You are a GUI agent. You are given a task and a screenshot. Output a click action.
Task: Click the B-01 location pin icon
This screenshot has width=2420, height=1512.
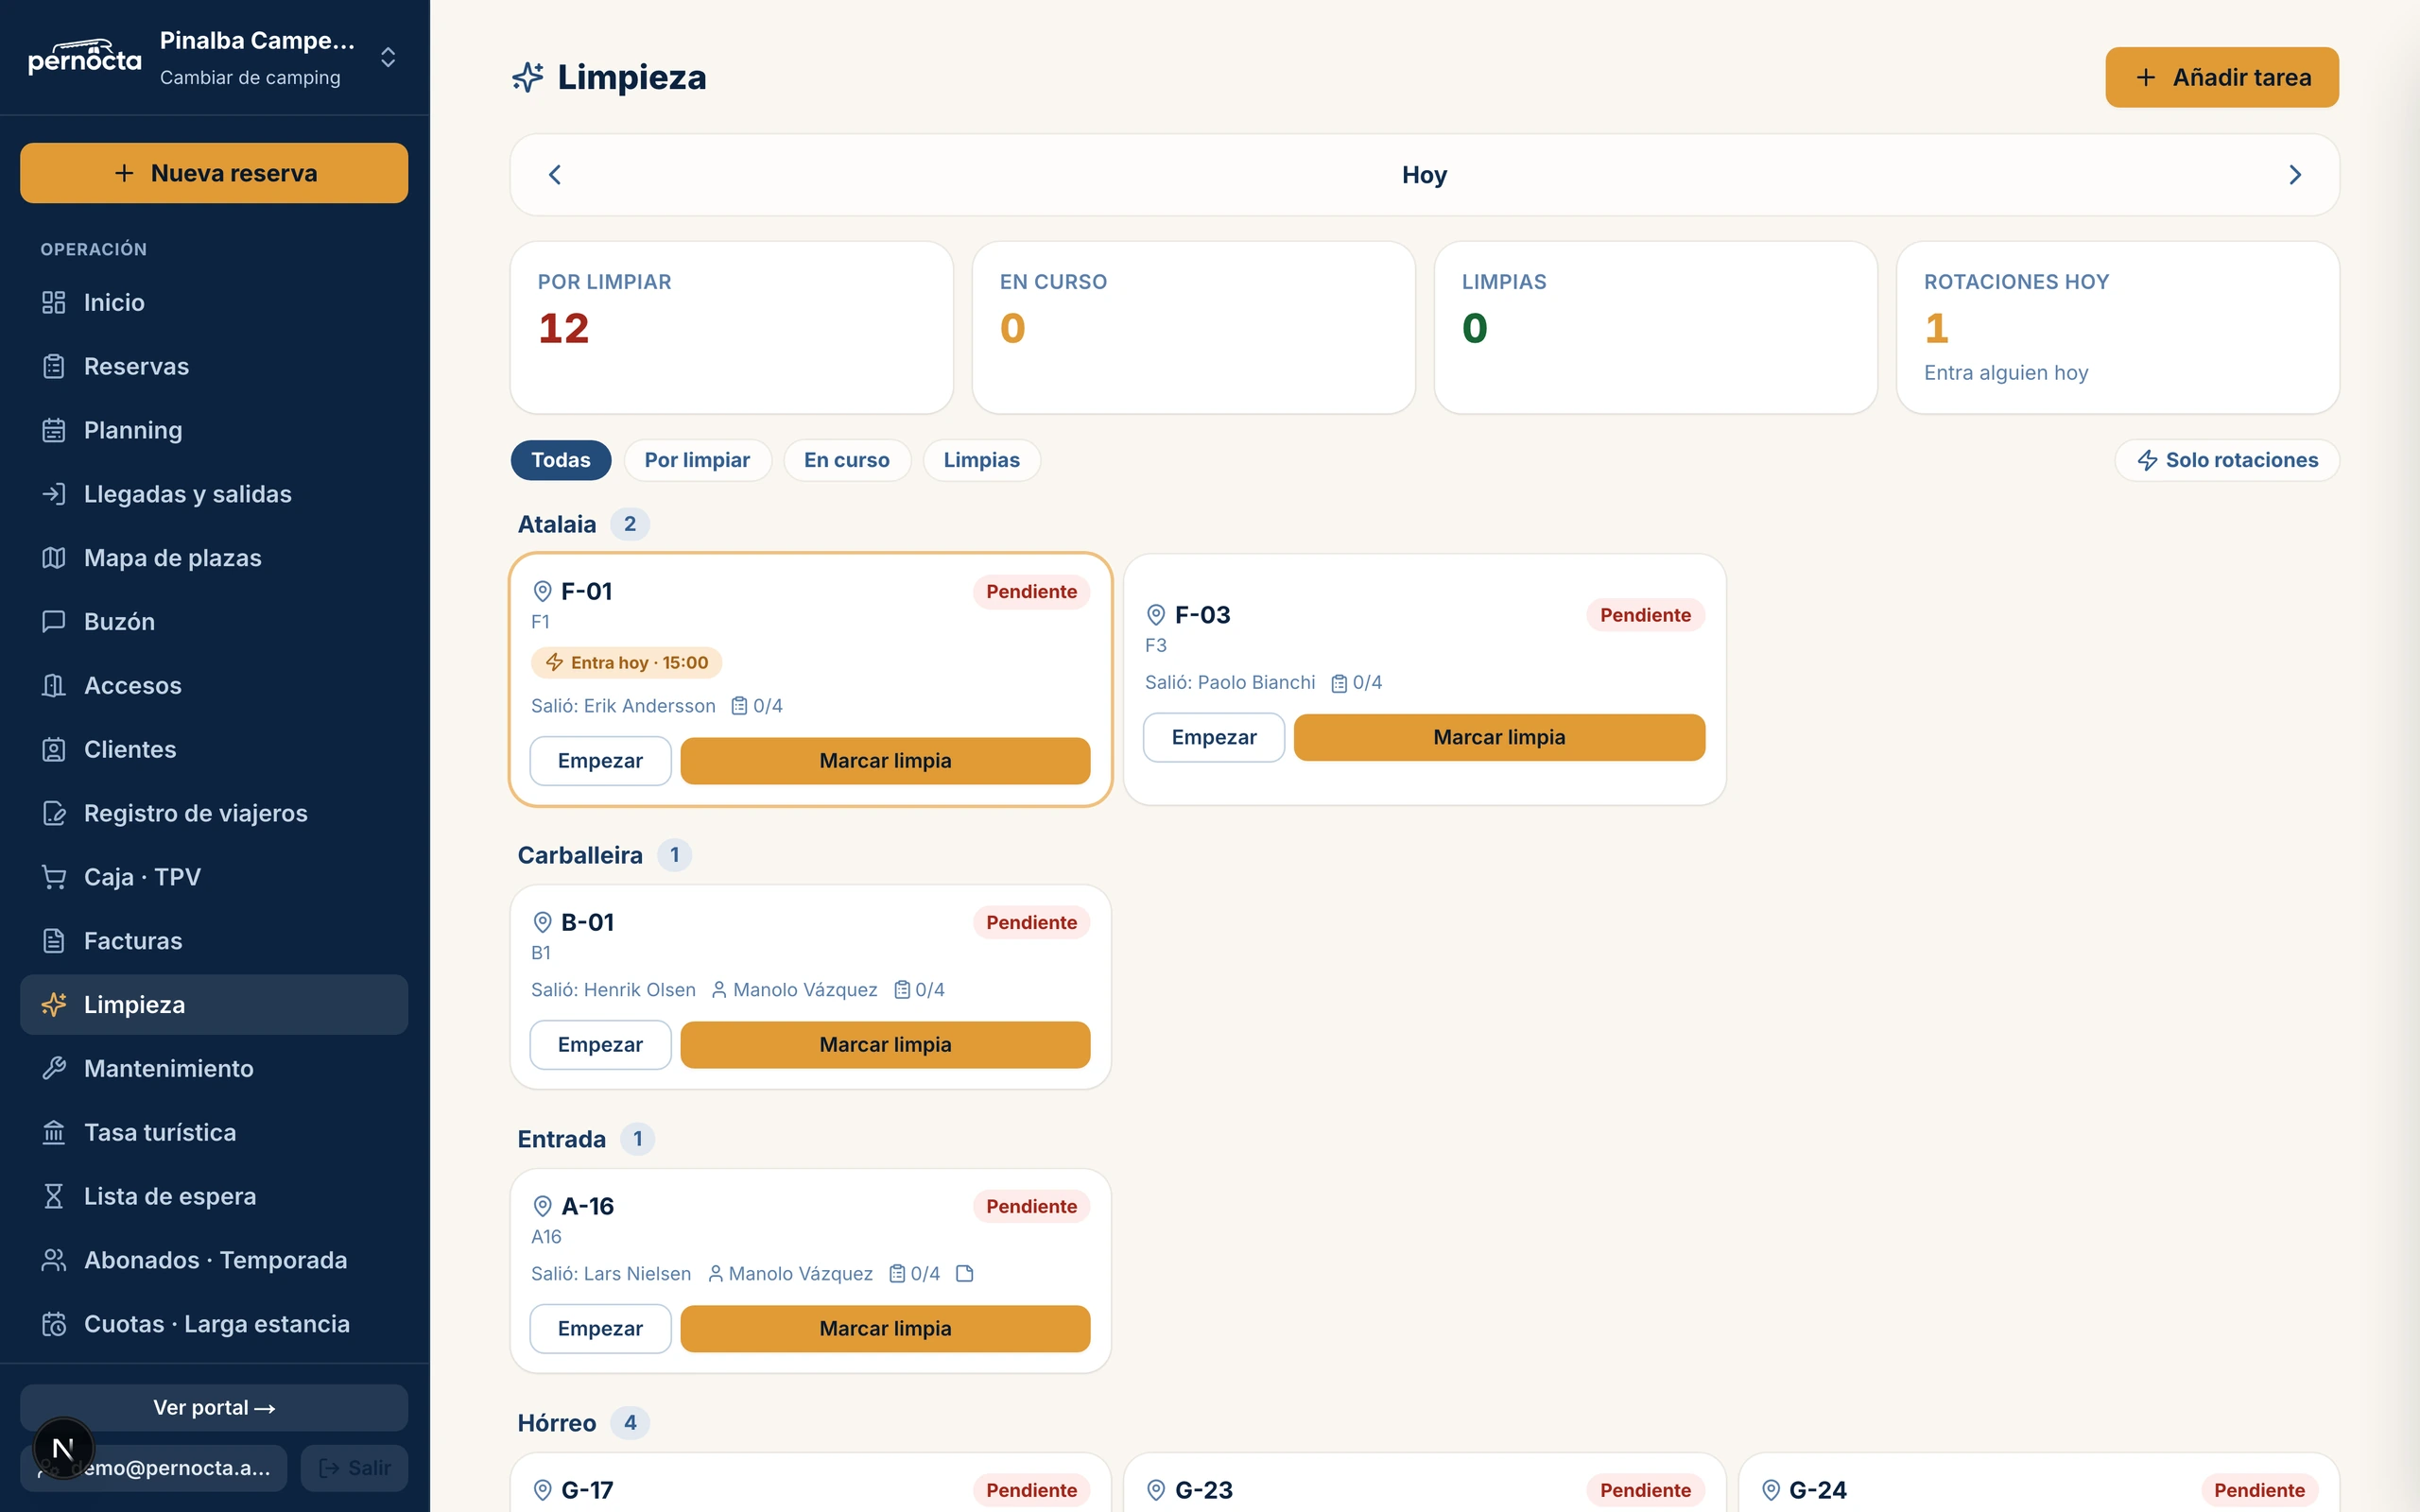click(542, 922)
